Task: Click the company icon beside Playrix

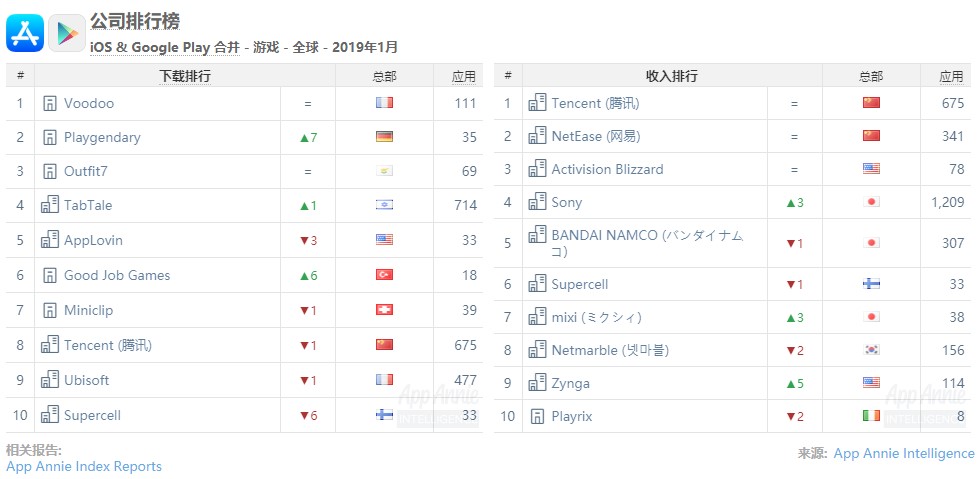Action: 537,416
